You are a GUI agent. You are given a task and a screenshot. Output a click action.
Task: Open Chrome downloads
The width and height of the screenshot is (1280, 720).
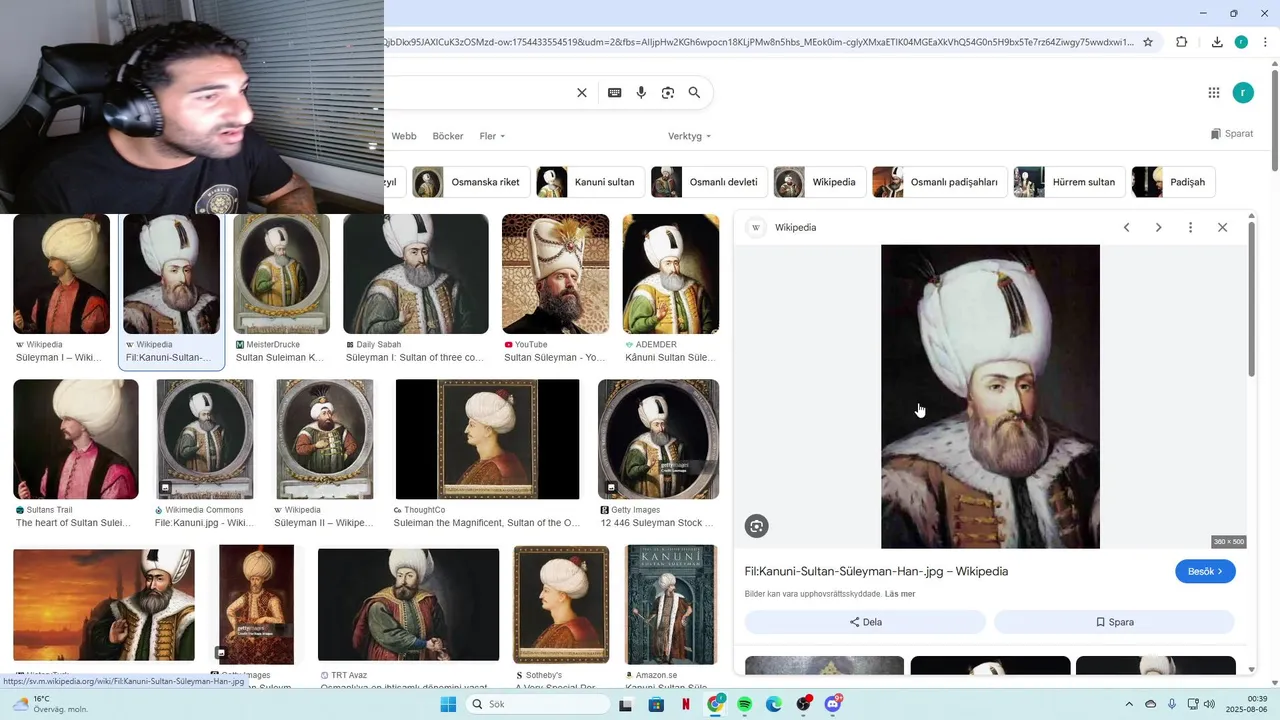[1217, 42]
